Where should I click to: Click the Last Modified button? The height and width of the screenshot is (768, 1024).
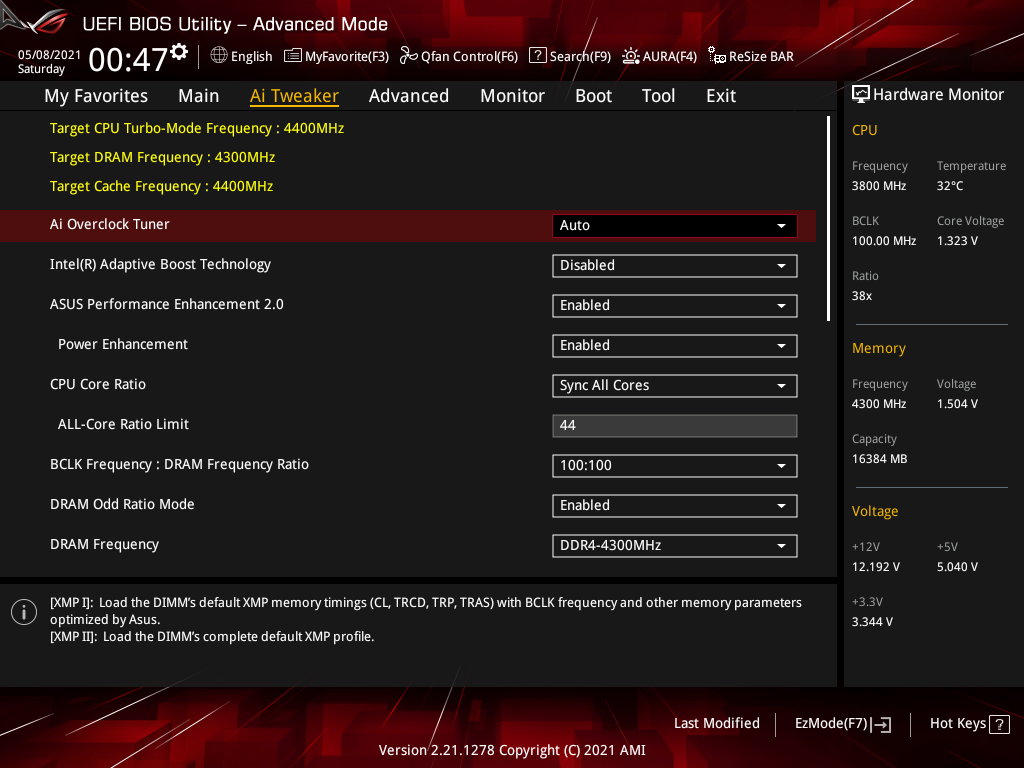[717, 724]
